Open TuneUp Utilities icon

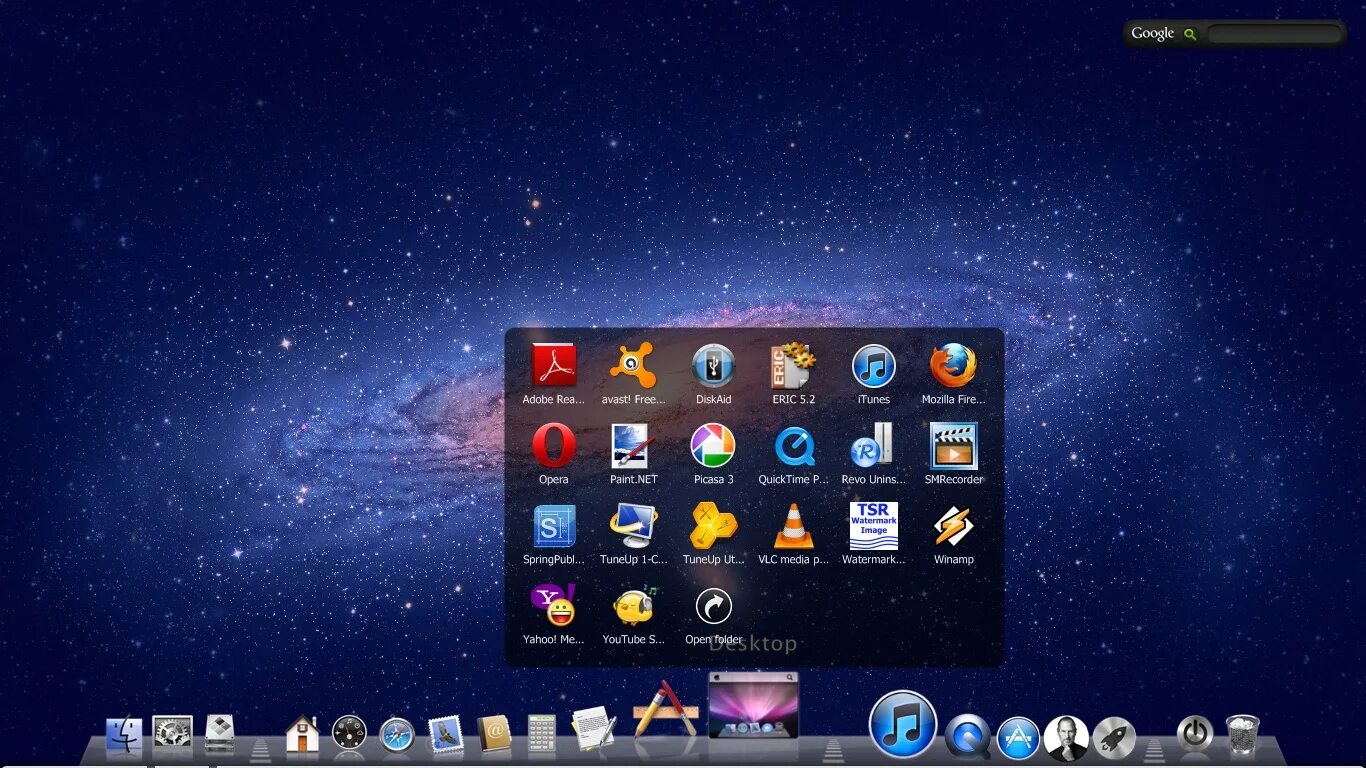pyautogui.click(x=713, y=526)
